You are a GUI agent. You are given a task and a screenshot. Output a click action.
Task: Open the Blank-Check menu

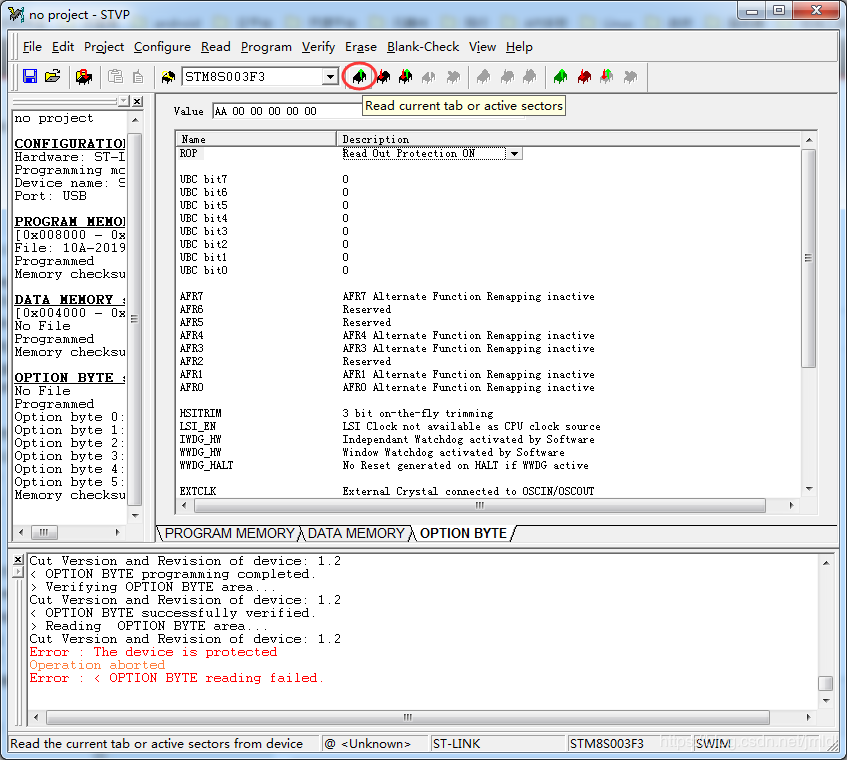point(423,47)
